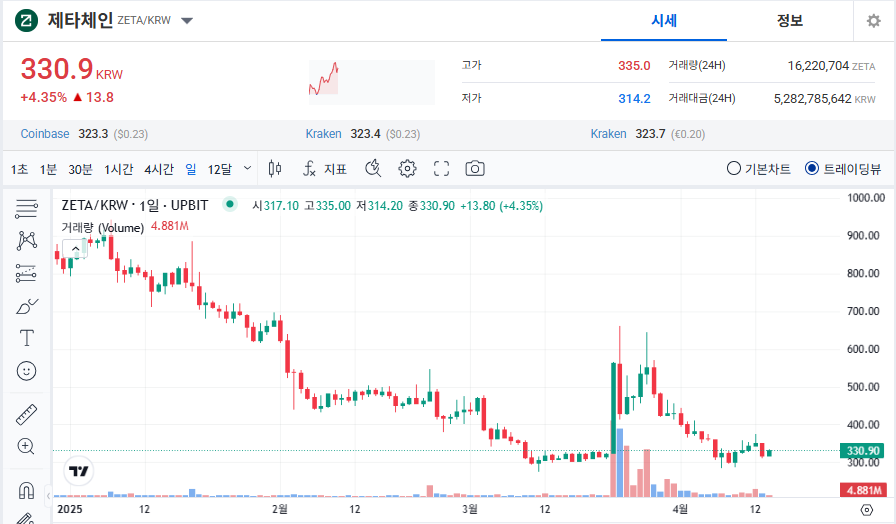
Task: Click the mini price sparkline thumbnail
Action: (x=371, y=82)
